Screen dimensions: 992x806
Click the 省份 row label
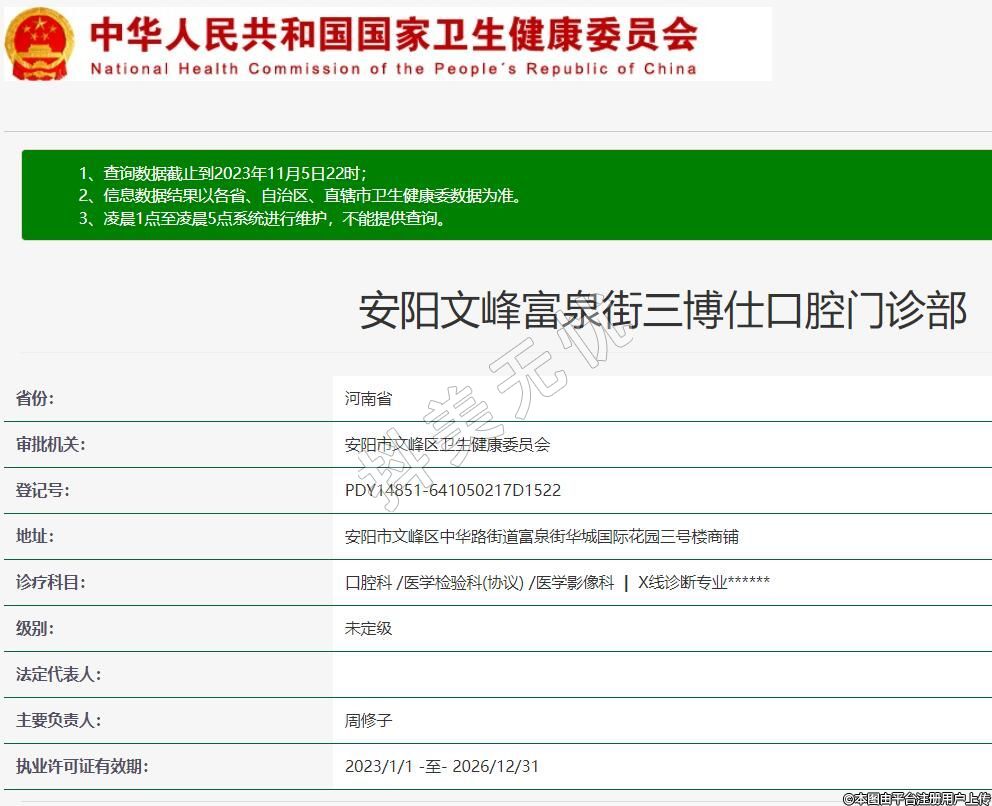35,398
